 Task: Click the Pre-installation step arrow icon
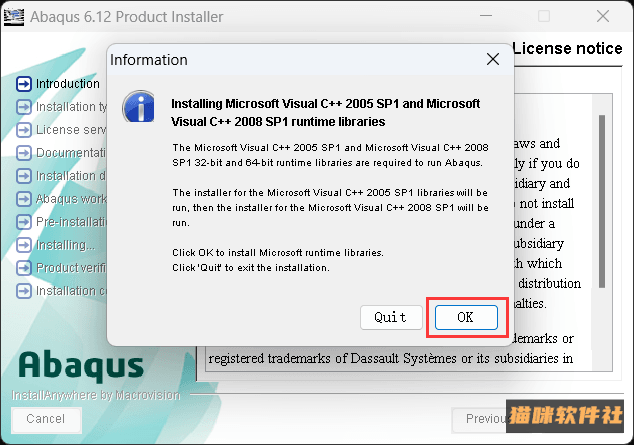click(x=24, y=222)
